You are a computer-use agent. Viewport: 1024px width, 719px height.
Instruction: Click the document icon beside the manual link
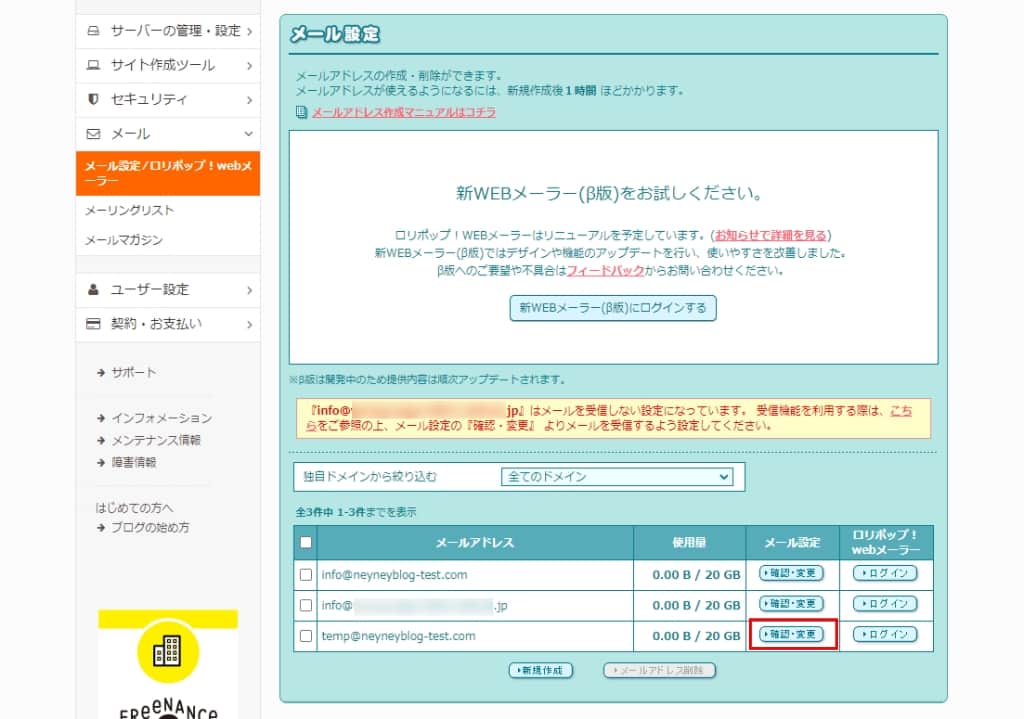(x=301, y=112)
